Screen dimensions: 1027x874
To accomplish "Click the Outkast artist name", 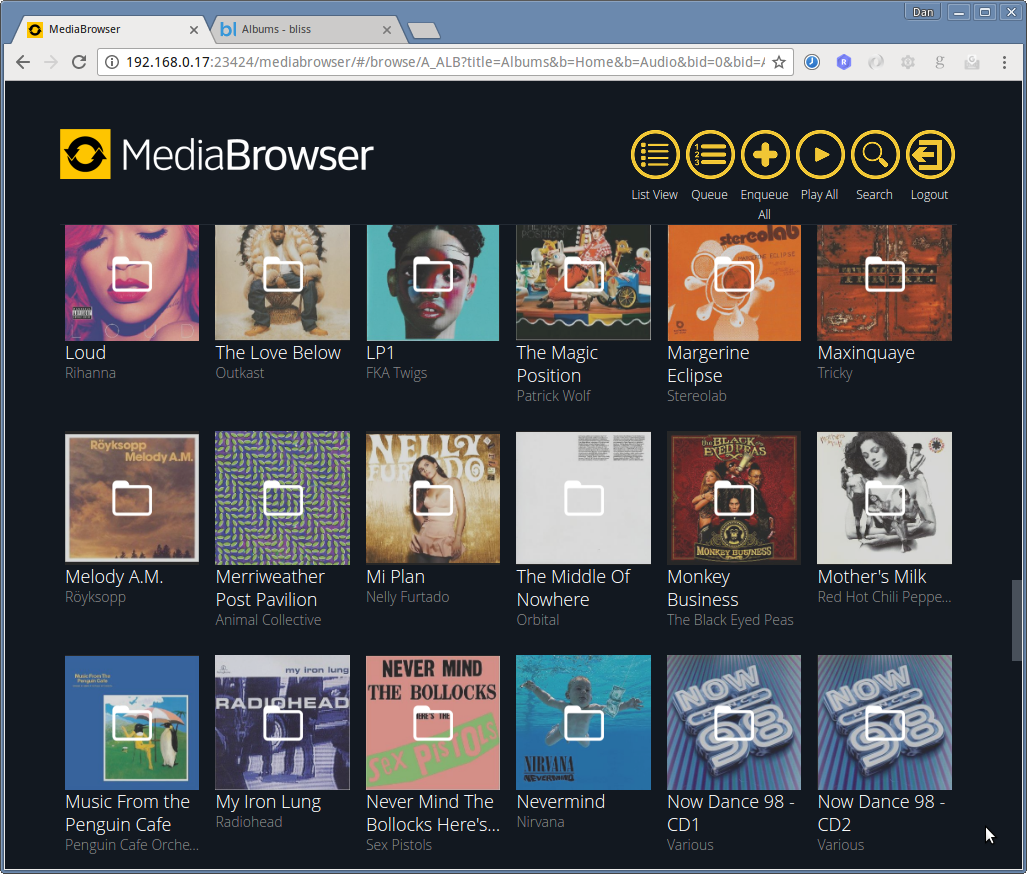I will pos(240,373).
